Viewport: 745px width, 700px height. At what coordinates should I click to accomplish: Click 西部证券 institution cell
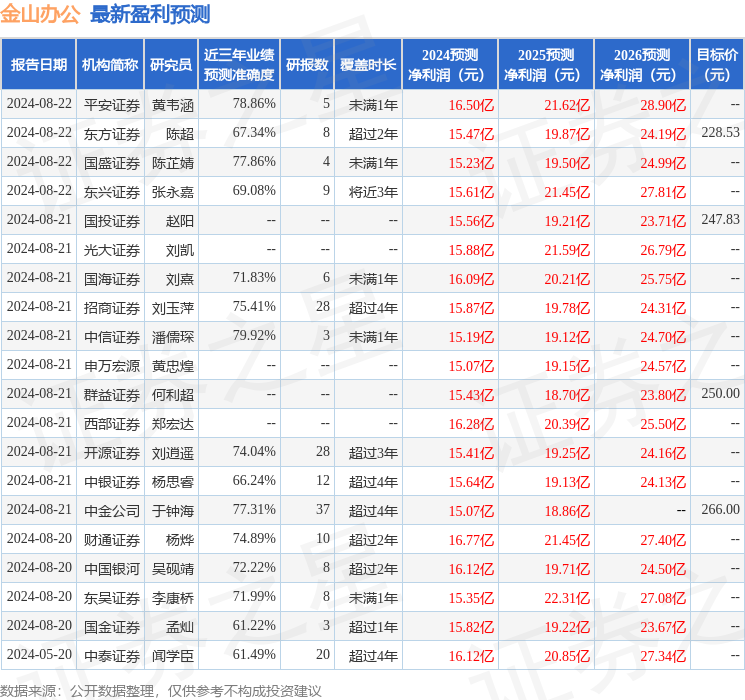112,424
